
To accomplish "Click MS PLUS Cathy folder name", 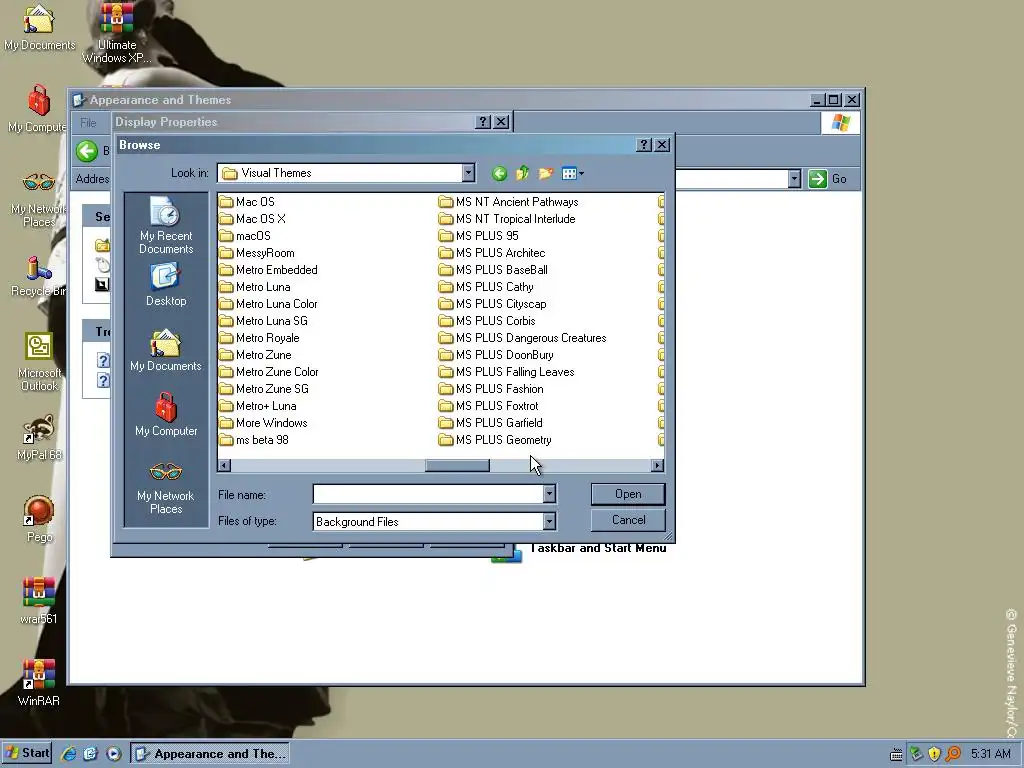I will [495, 287].
